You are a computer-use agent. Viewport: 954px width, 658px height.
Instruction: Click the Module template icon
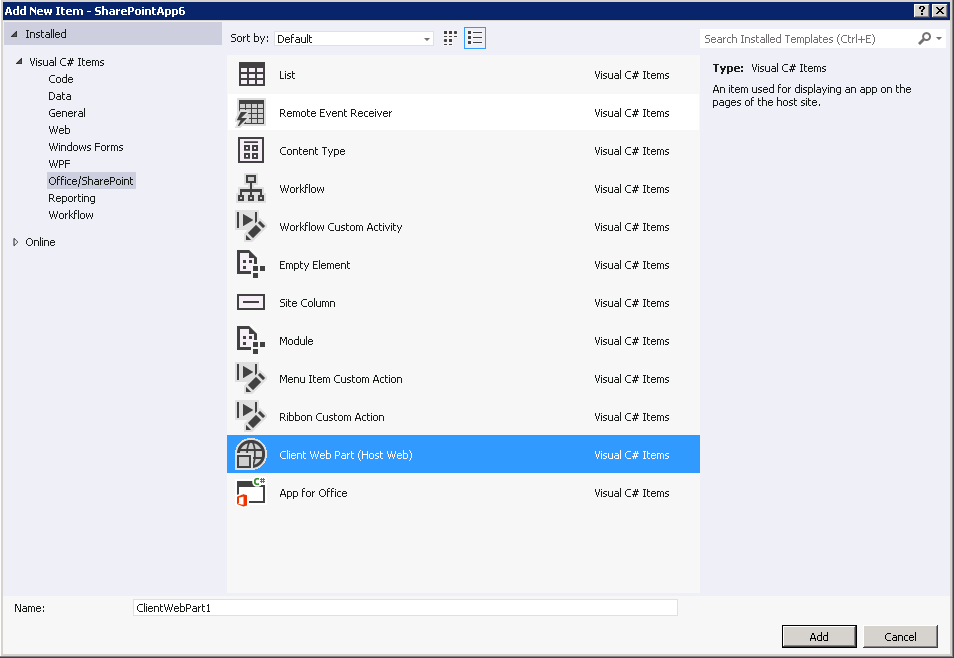[251, 340]
